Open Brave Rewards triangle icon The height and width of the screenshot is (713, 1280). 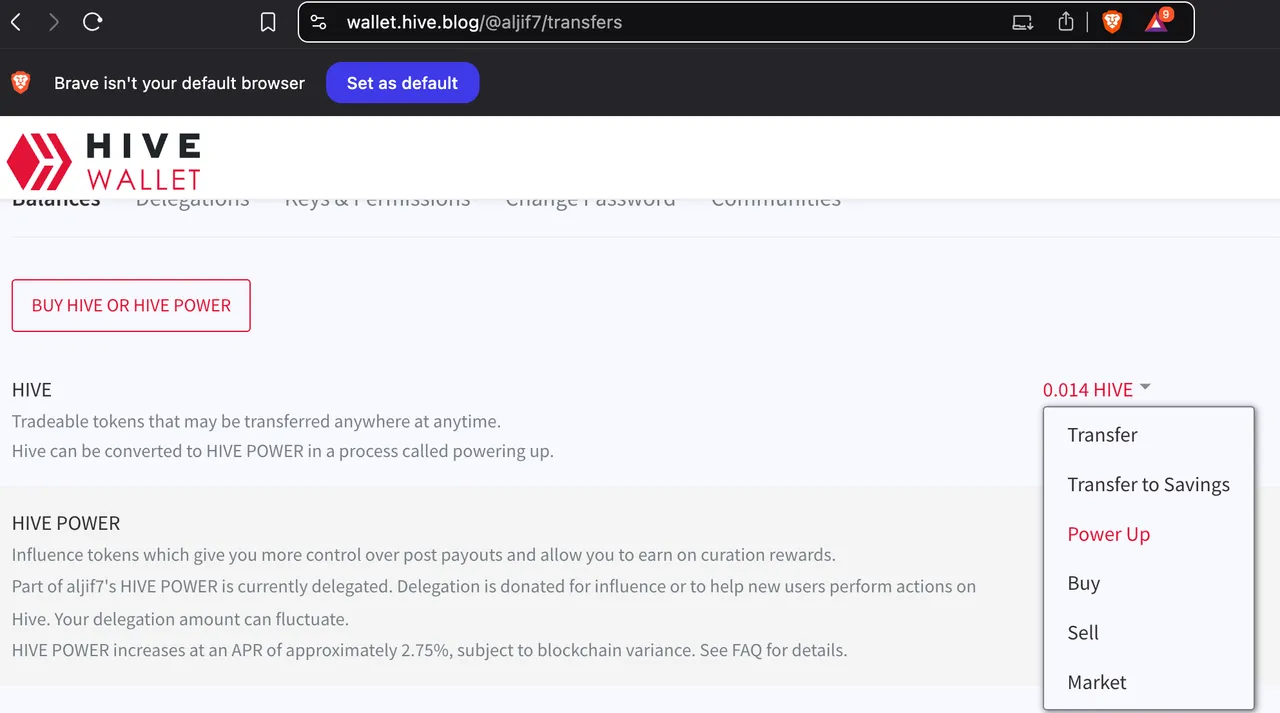click(1158, 20)
